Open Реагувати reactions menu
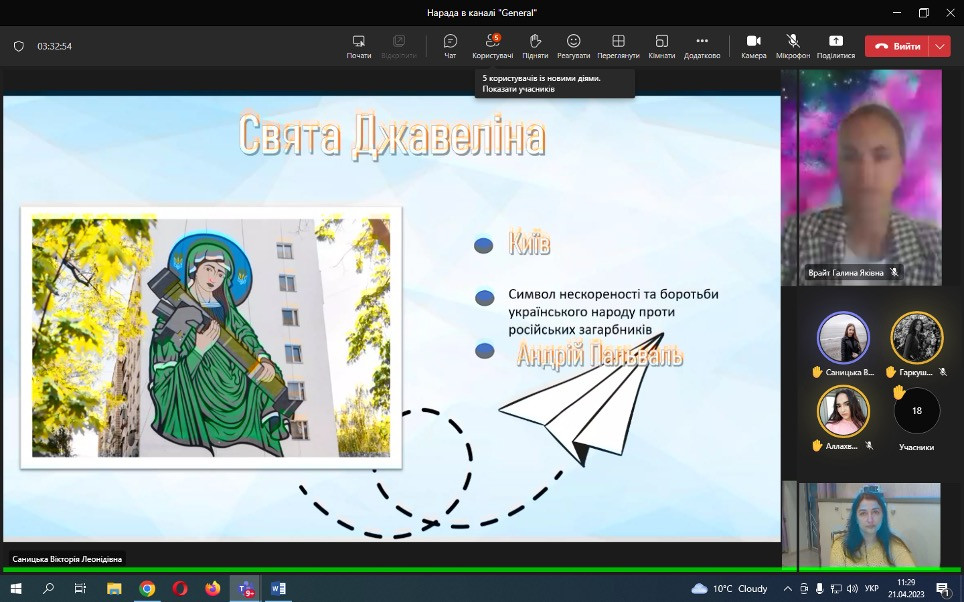 click(x=573, y=46)
